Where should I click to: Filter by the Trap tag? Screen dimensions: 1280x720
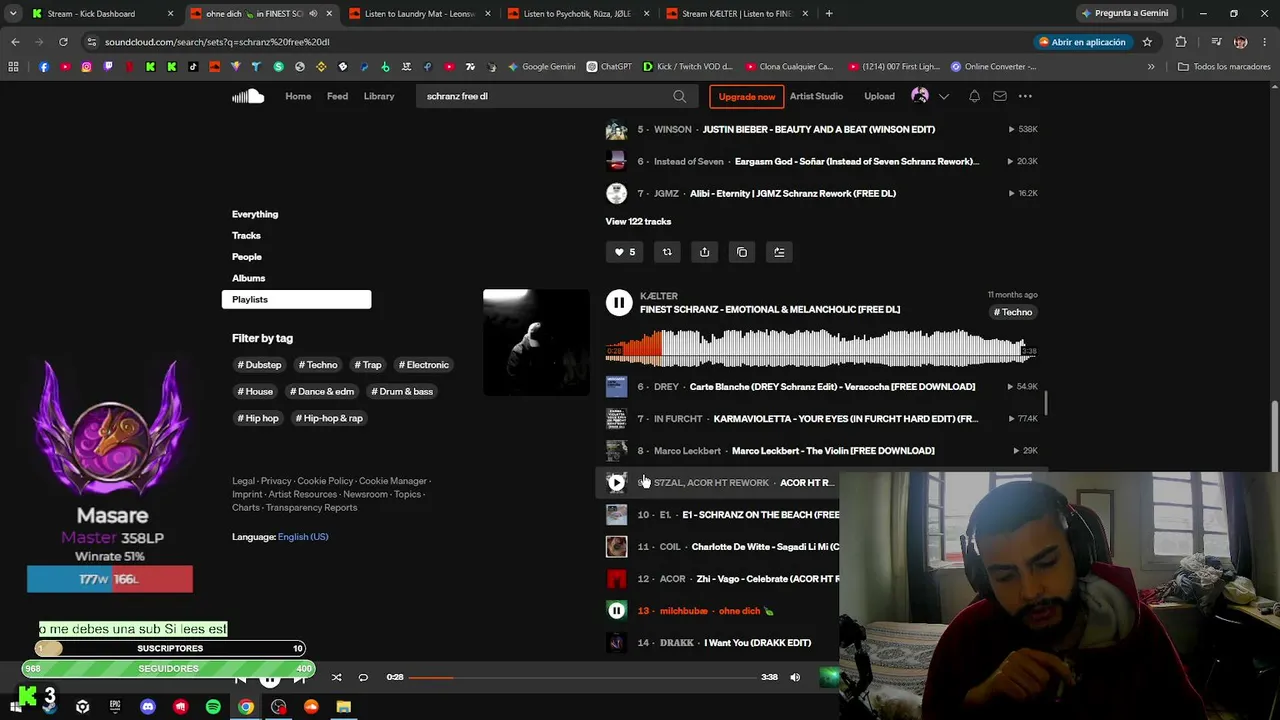click(368, 365)
